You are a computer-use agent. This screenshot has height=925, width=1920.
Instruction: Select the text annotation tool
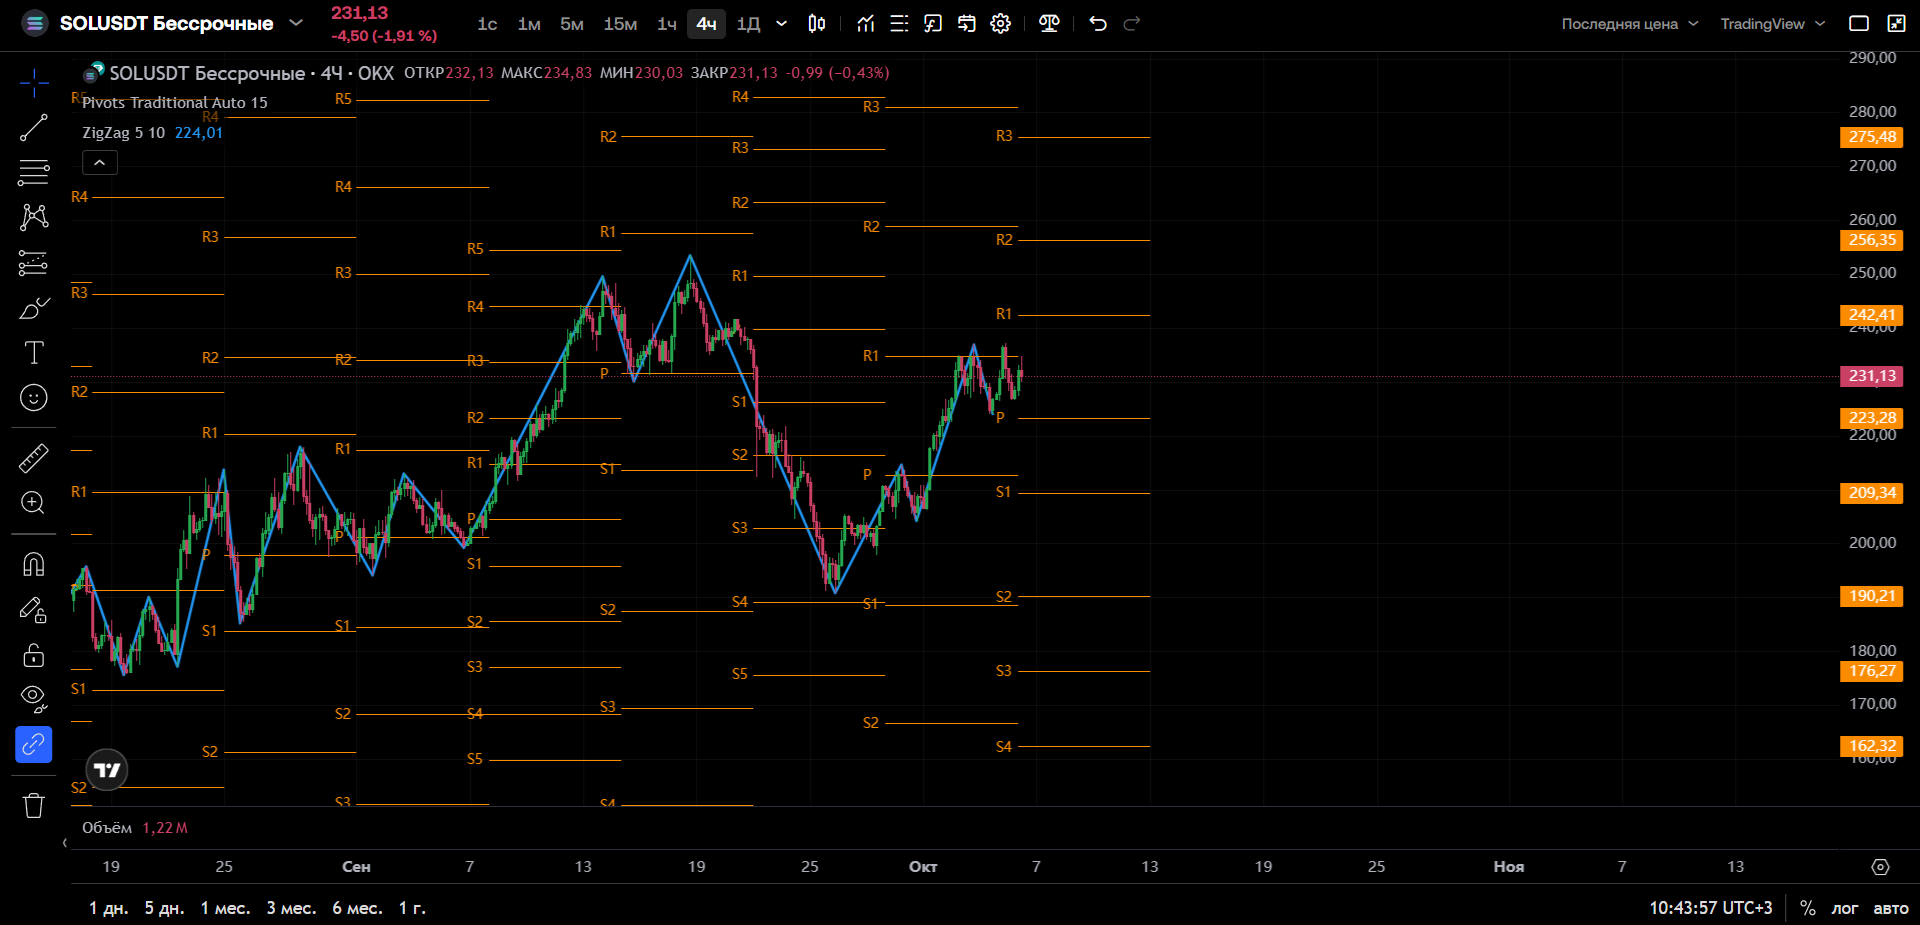(x=34, y=353)
